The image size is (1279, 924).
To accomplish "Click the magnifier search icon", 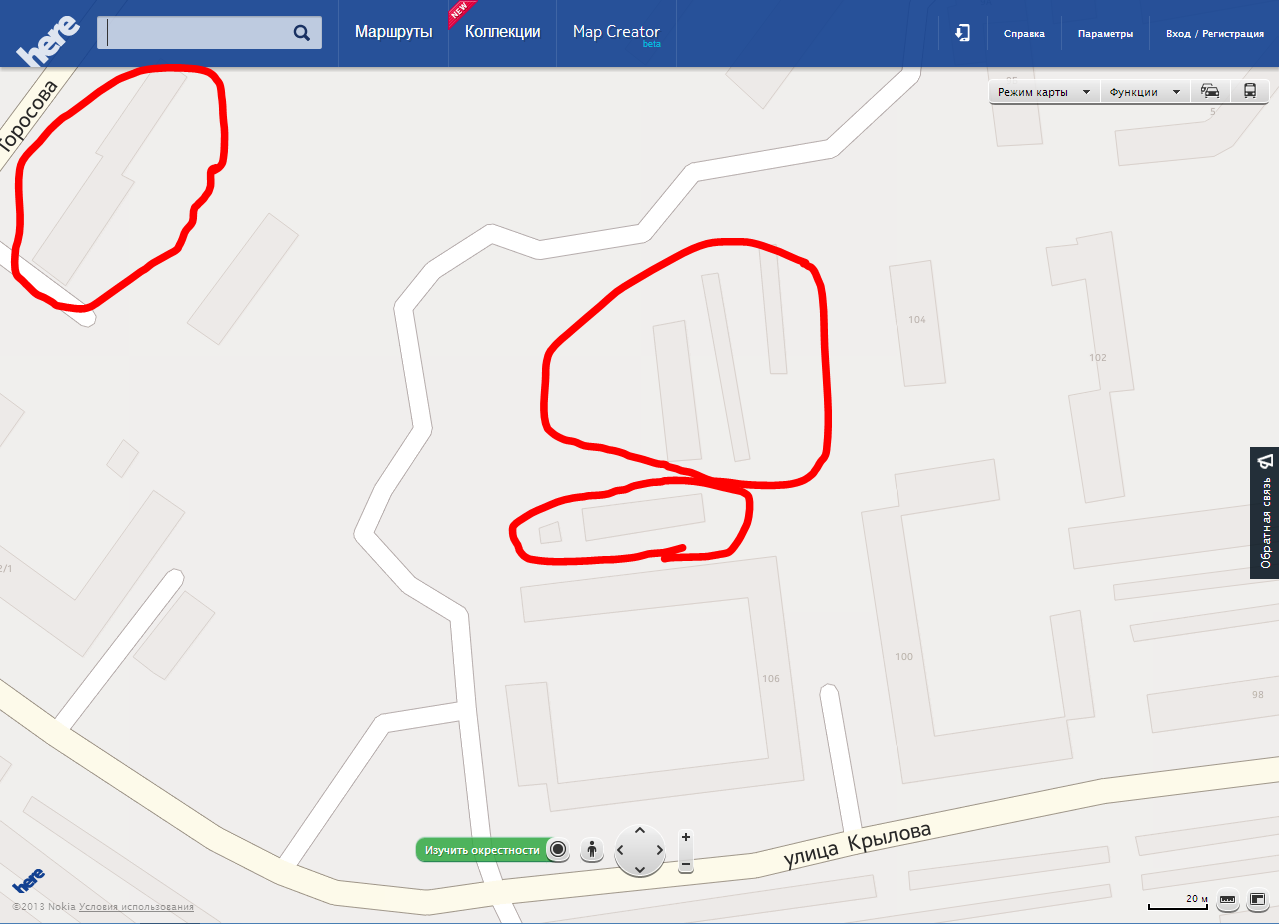I will point(301,33).
